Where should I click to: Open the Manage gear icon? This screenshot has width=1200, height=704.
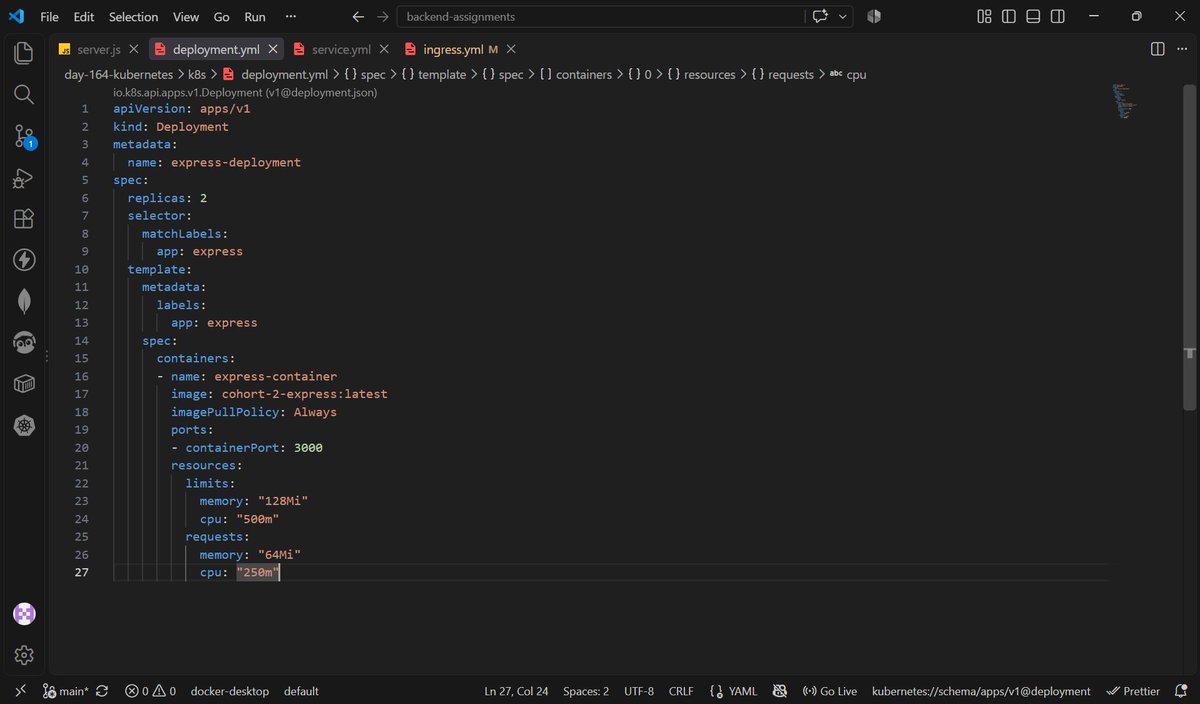[x=24, y=655]
